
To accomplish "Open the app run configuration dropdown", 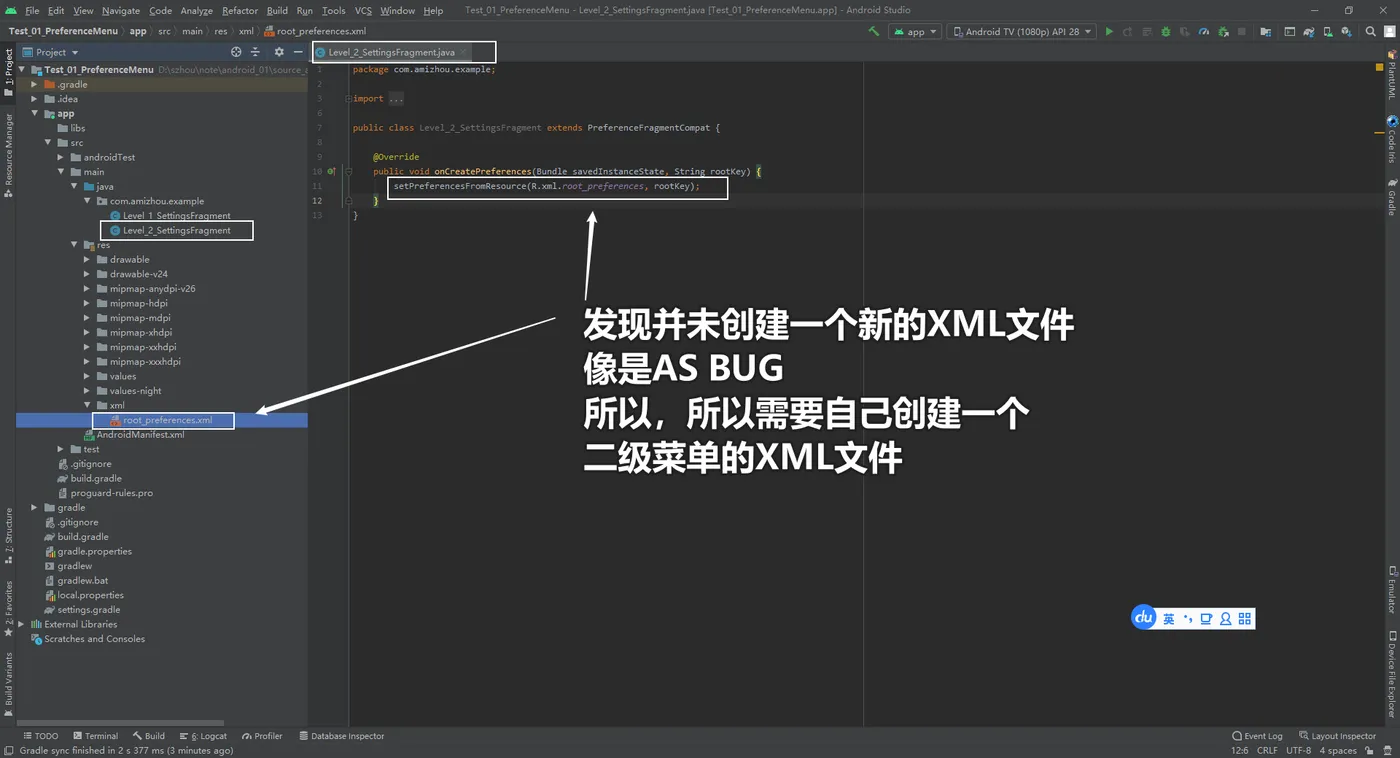I will pyautogui.click(x=916, y=32).
